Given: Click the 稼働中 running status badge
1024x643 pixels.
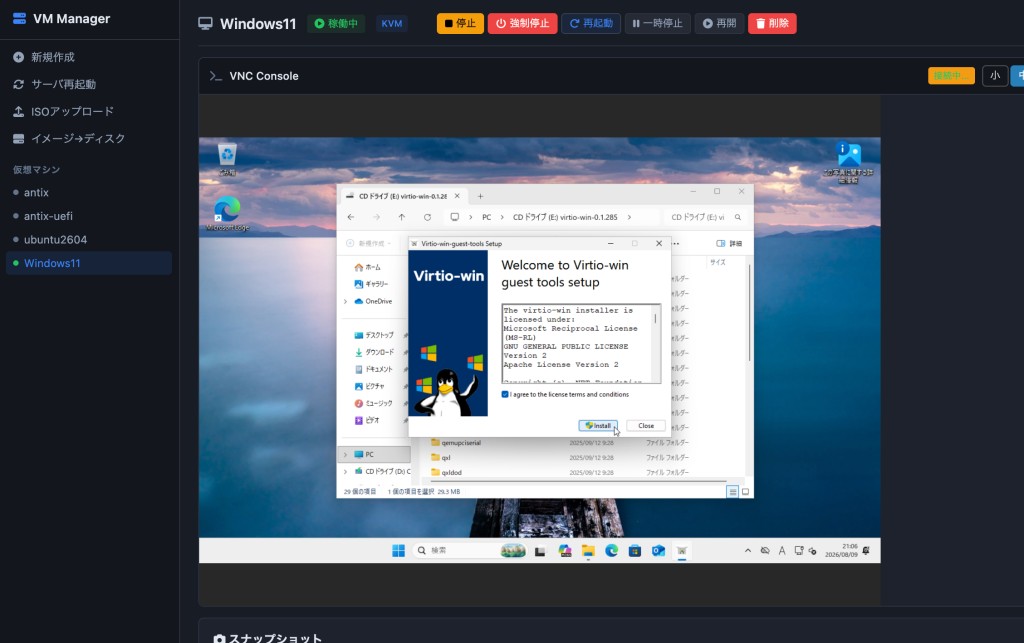Looking at the screenshot, I should click(x=336, y=24).
